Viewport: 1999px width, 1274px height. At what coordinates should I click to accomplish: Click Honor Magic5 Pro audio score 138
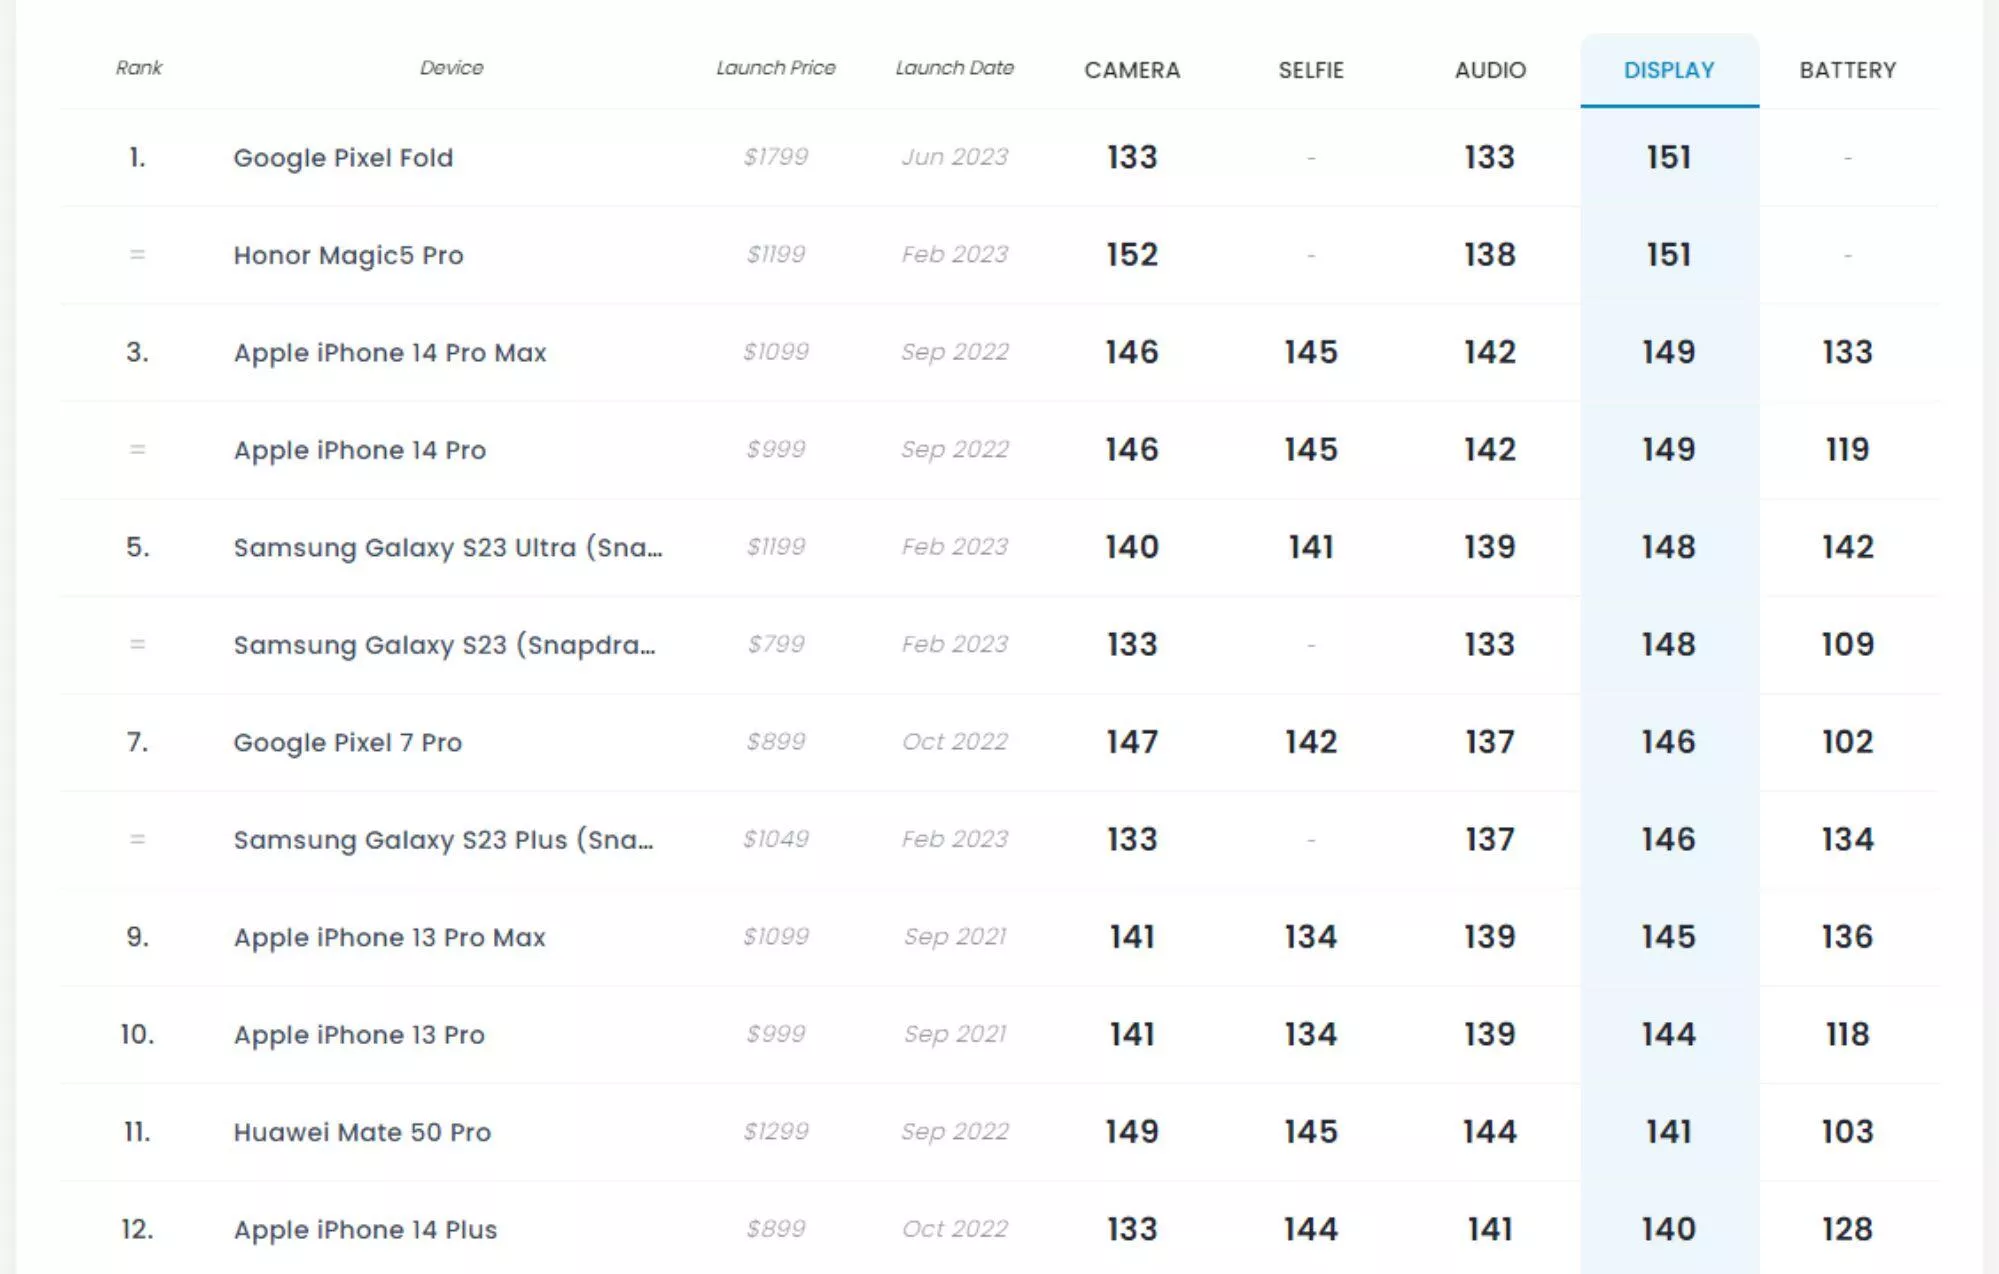tap(1490, 255)
